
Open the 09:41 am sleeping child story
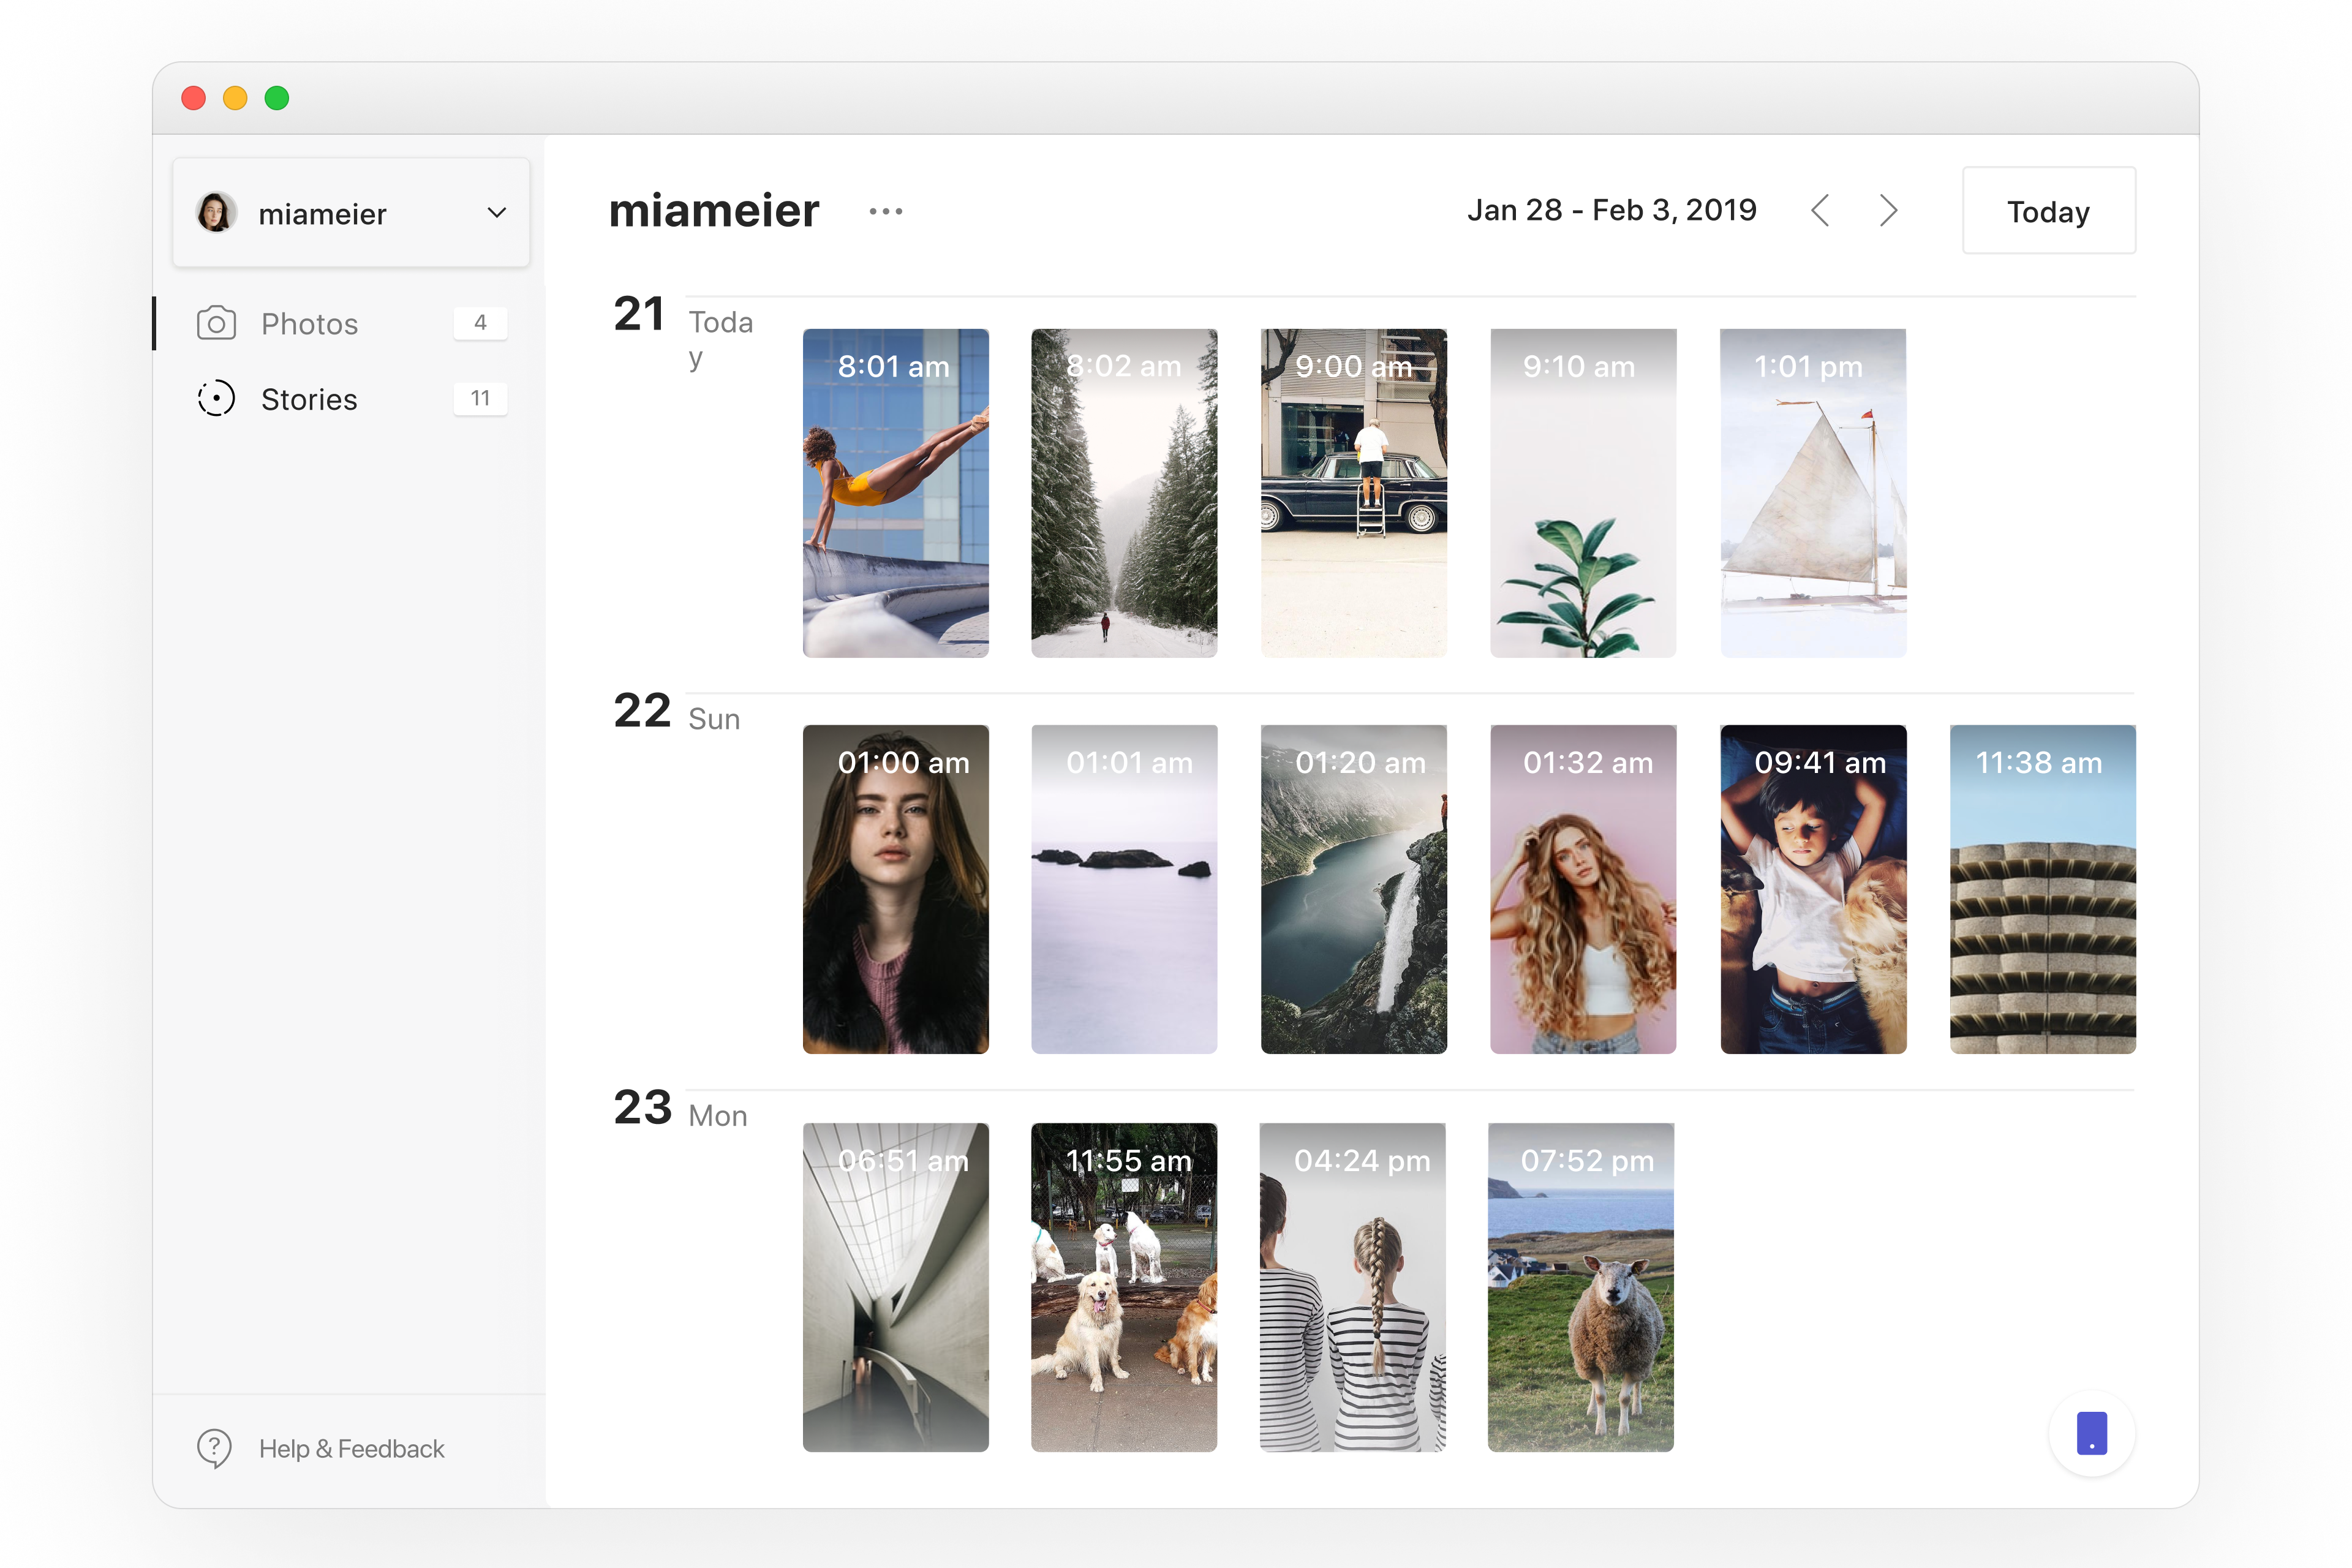pyautogui.click(x=1813, y=889)
